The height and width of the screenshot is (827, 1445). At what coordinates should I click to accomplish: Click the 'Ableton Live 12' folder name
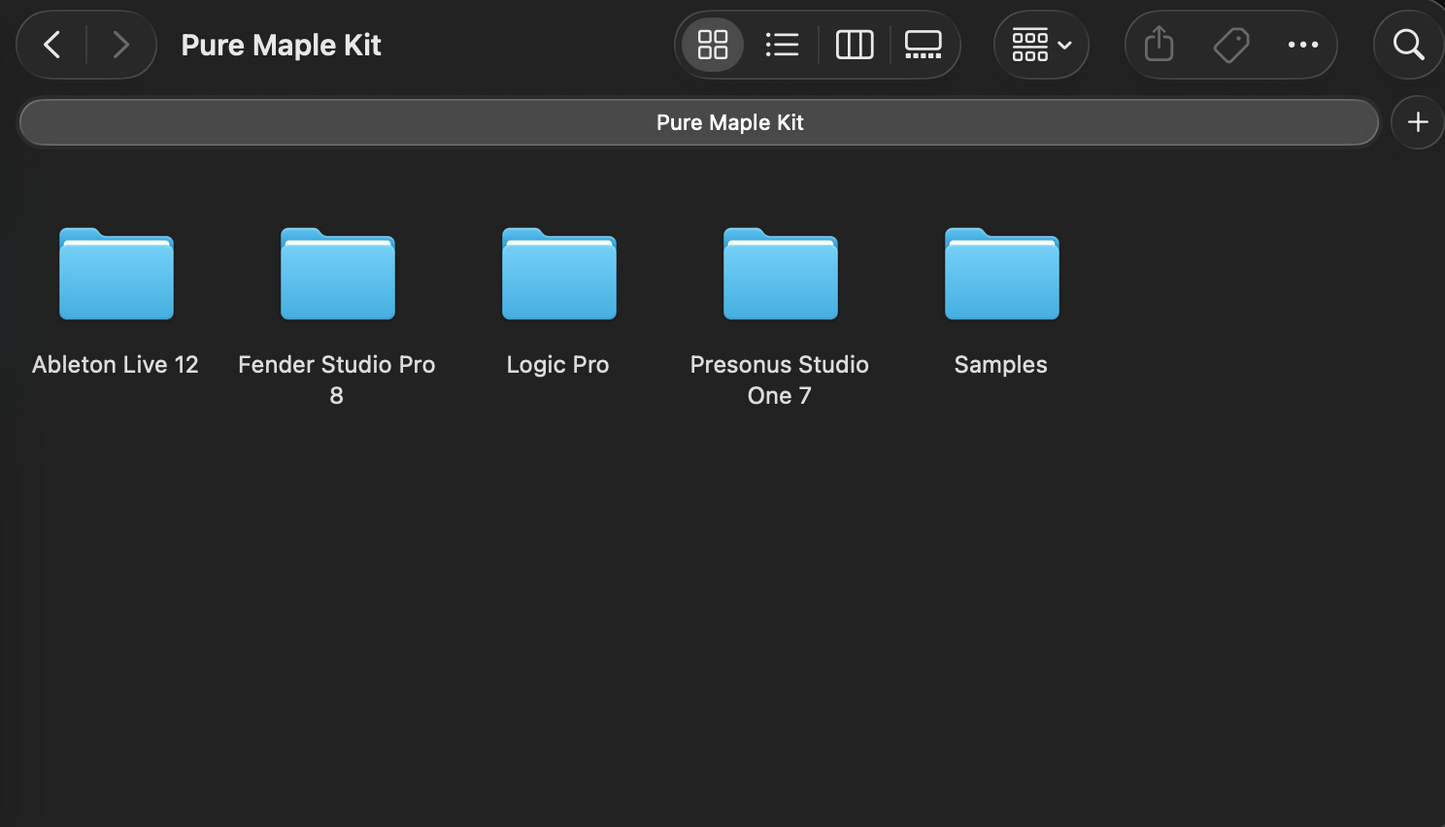[115, 365]
